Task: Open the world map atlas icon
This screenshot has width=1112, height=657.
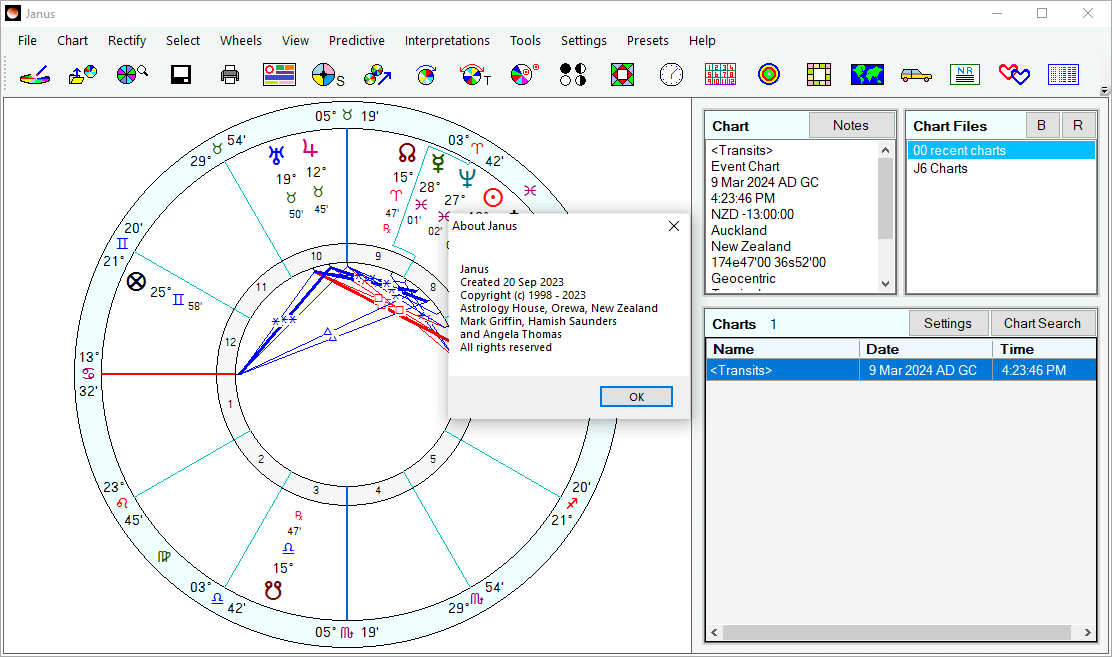Action: 867,74
